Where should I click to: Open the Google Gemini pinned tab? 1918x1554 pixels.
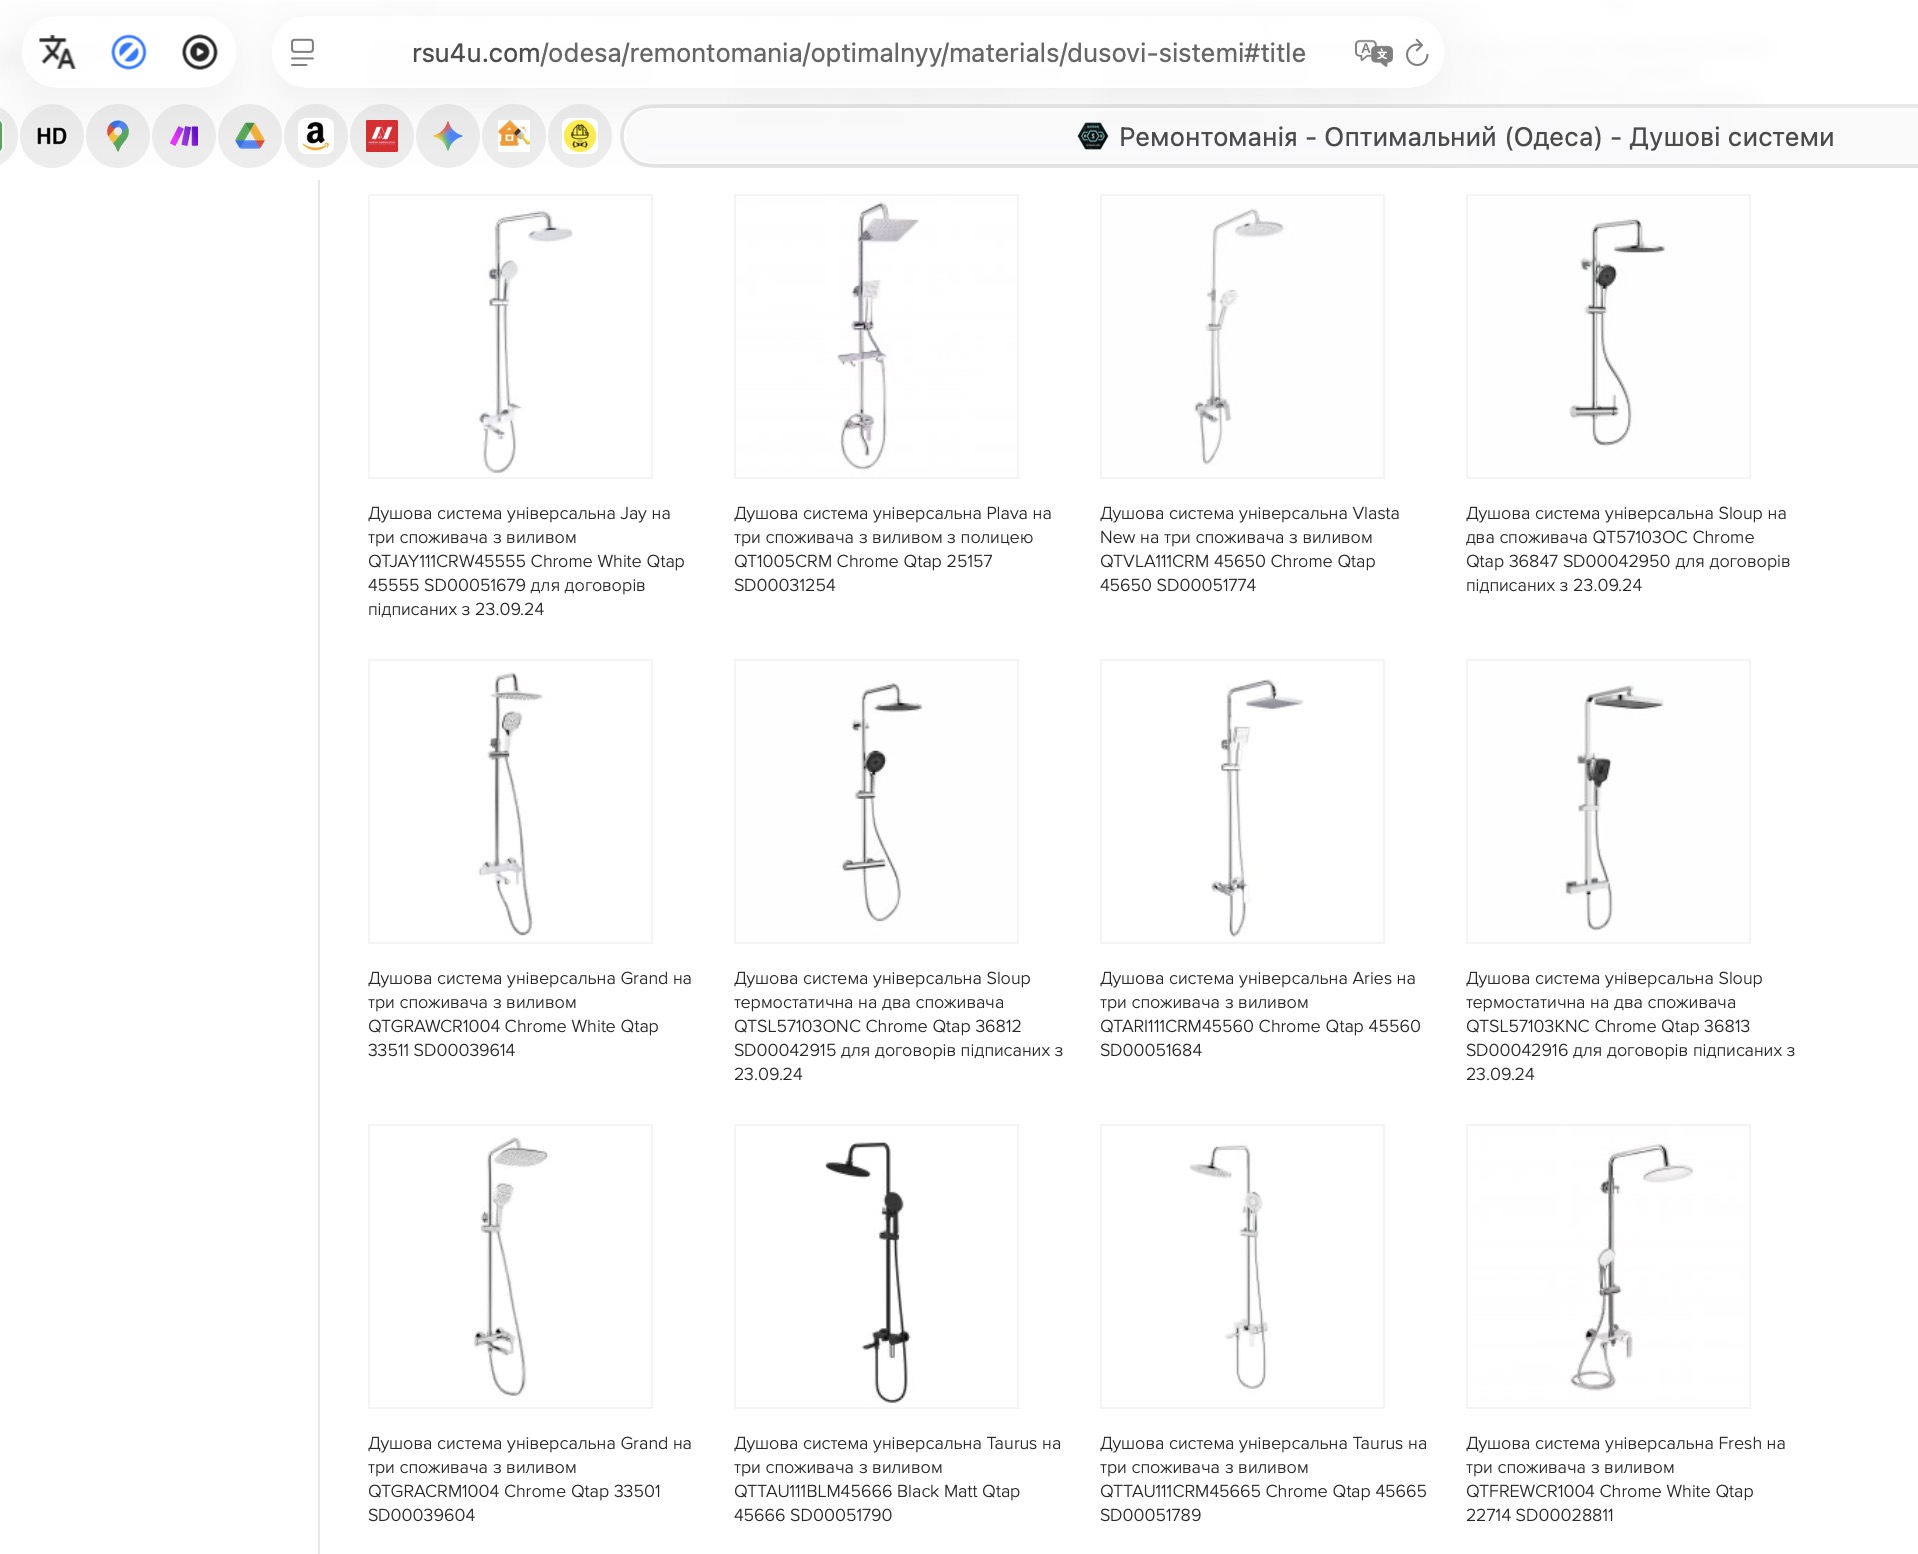tap(447, 136)
